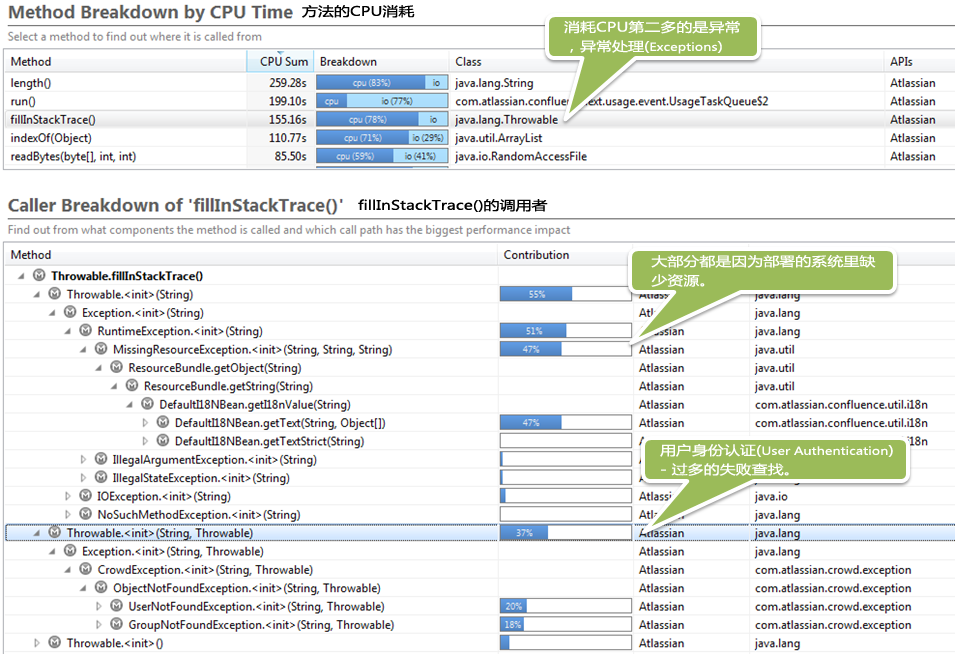955x654 pixels.
Task: Click the io (77%) breakdown bar for run()
Action: 397,101
